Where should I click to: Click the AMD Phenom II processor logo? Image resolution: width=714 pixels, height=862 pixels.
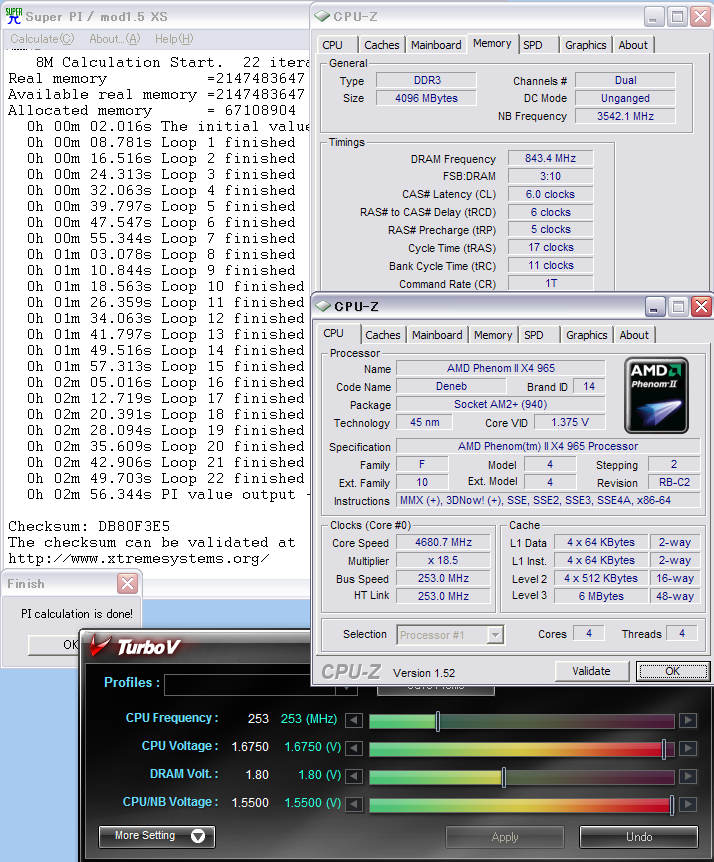(656, 395)
